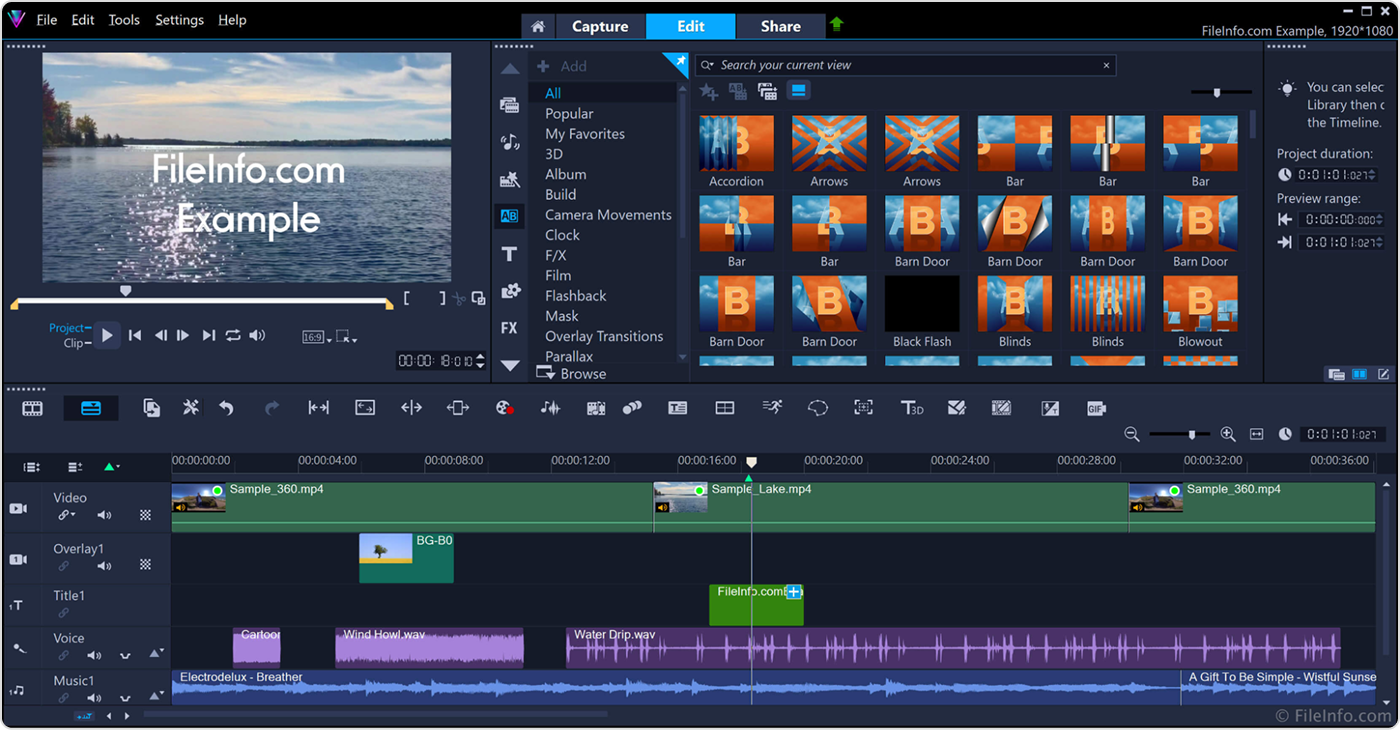
Task: Select the Camera Movements category
Action: coord(608,215)
